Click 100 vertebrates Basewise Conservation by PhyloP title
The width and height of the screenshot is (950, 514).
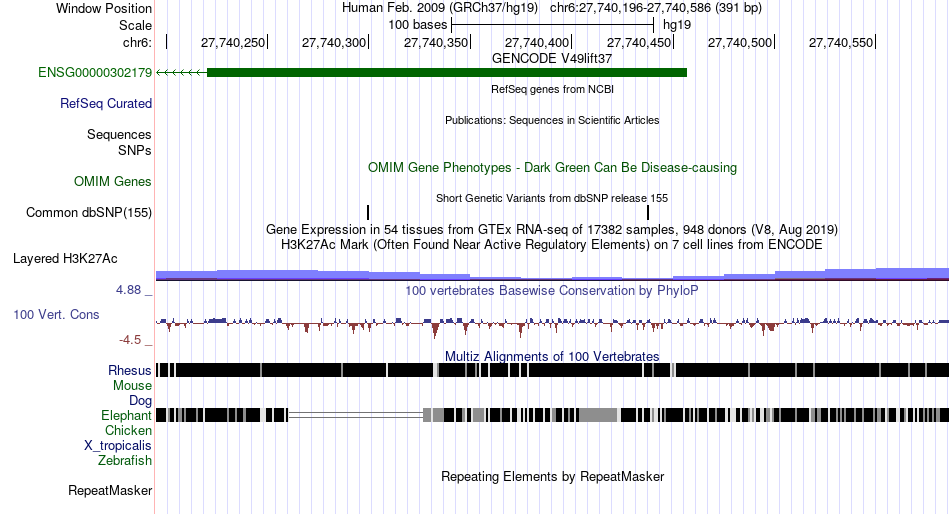[x=552, y=290]
